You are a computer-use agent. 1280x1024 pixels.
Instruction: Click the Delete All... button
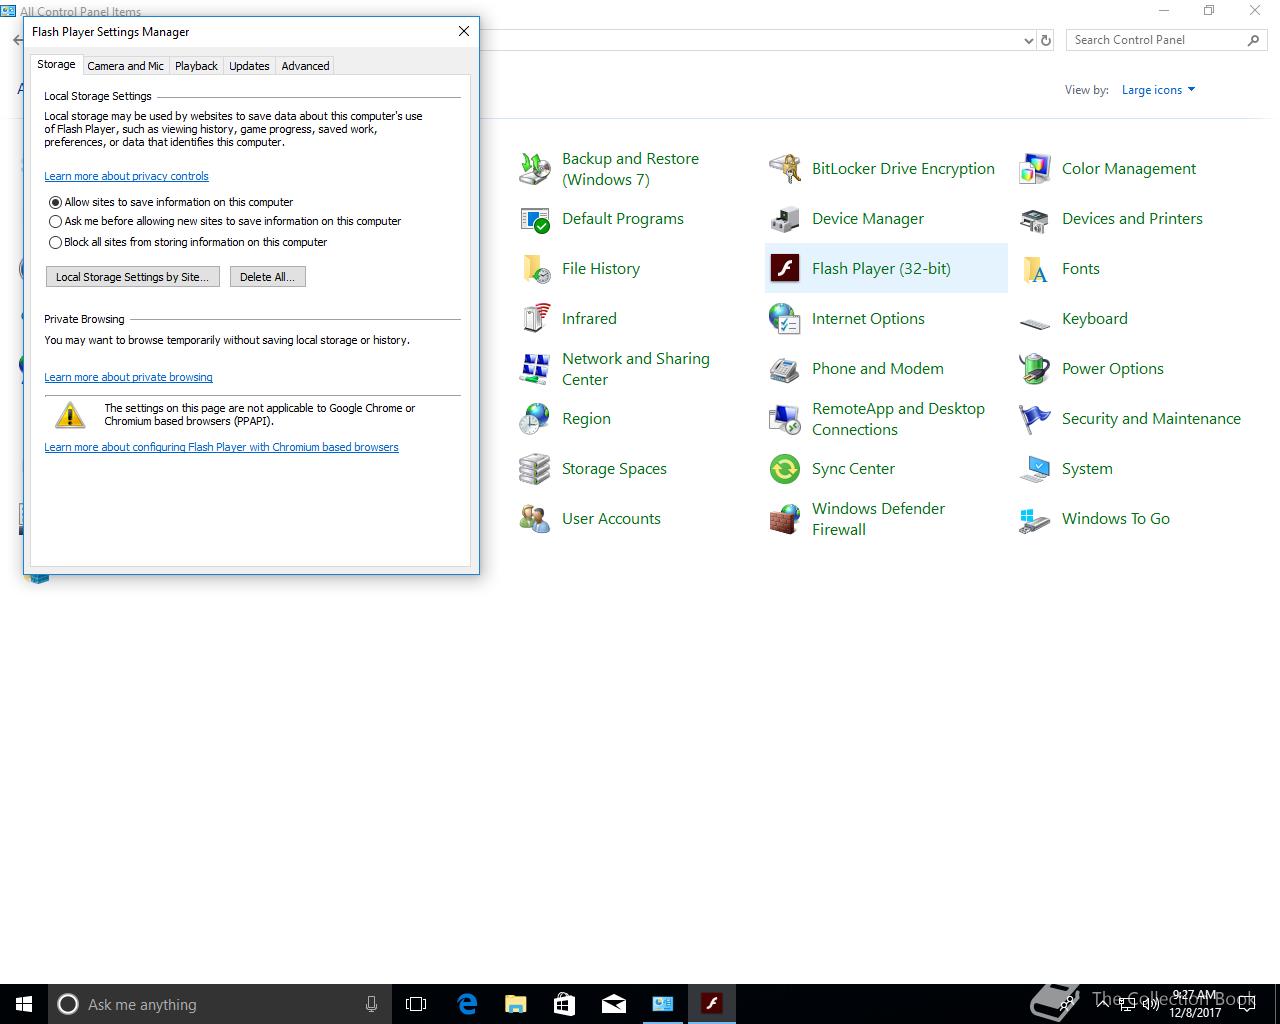click(x=267, y=277)
